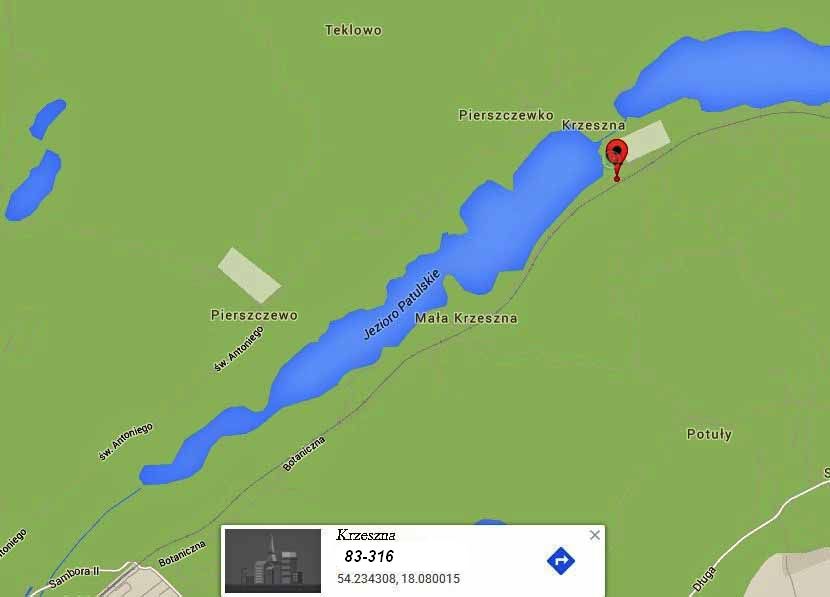Click the Długa street label
This screenshot has height=597, width=830.
click(705, 578)
